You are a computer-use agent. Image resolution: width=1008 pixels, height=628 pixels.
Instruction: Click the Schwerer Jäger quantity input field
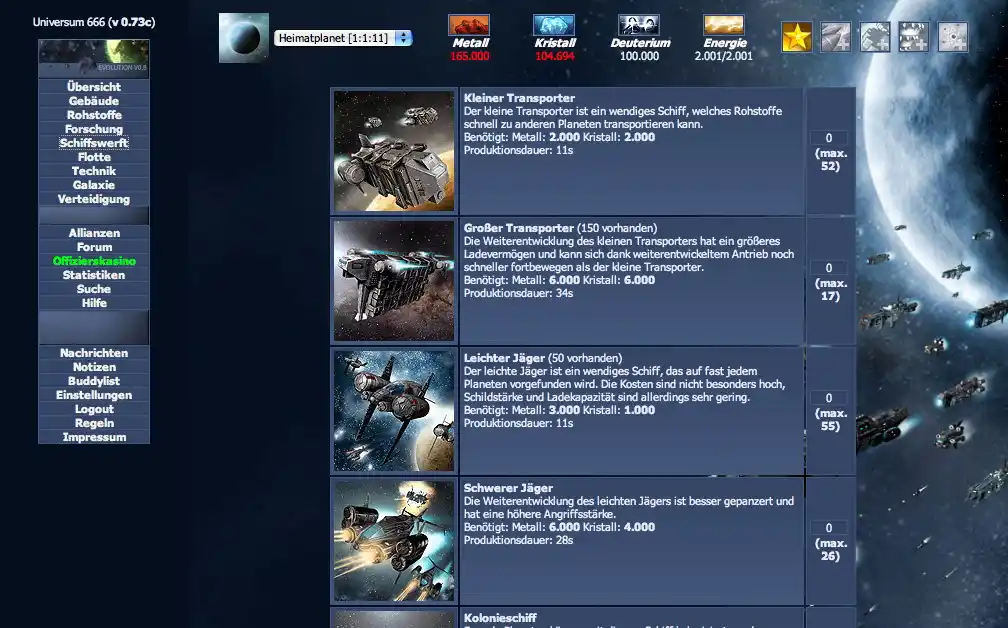coord(830,525)
